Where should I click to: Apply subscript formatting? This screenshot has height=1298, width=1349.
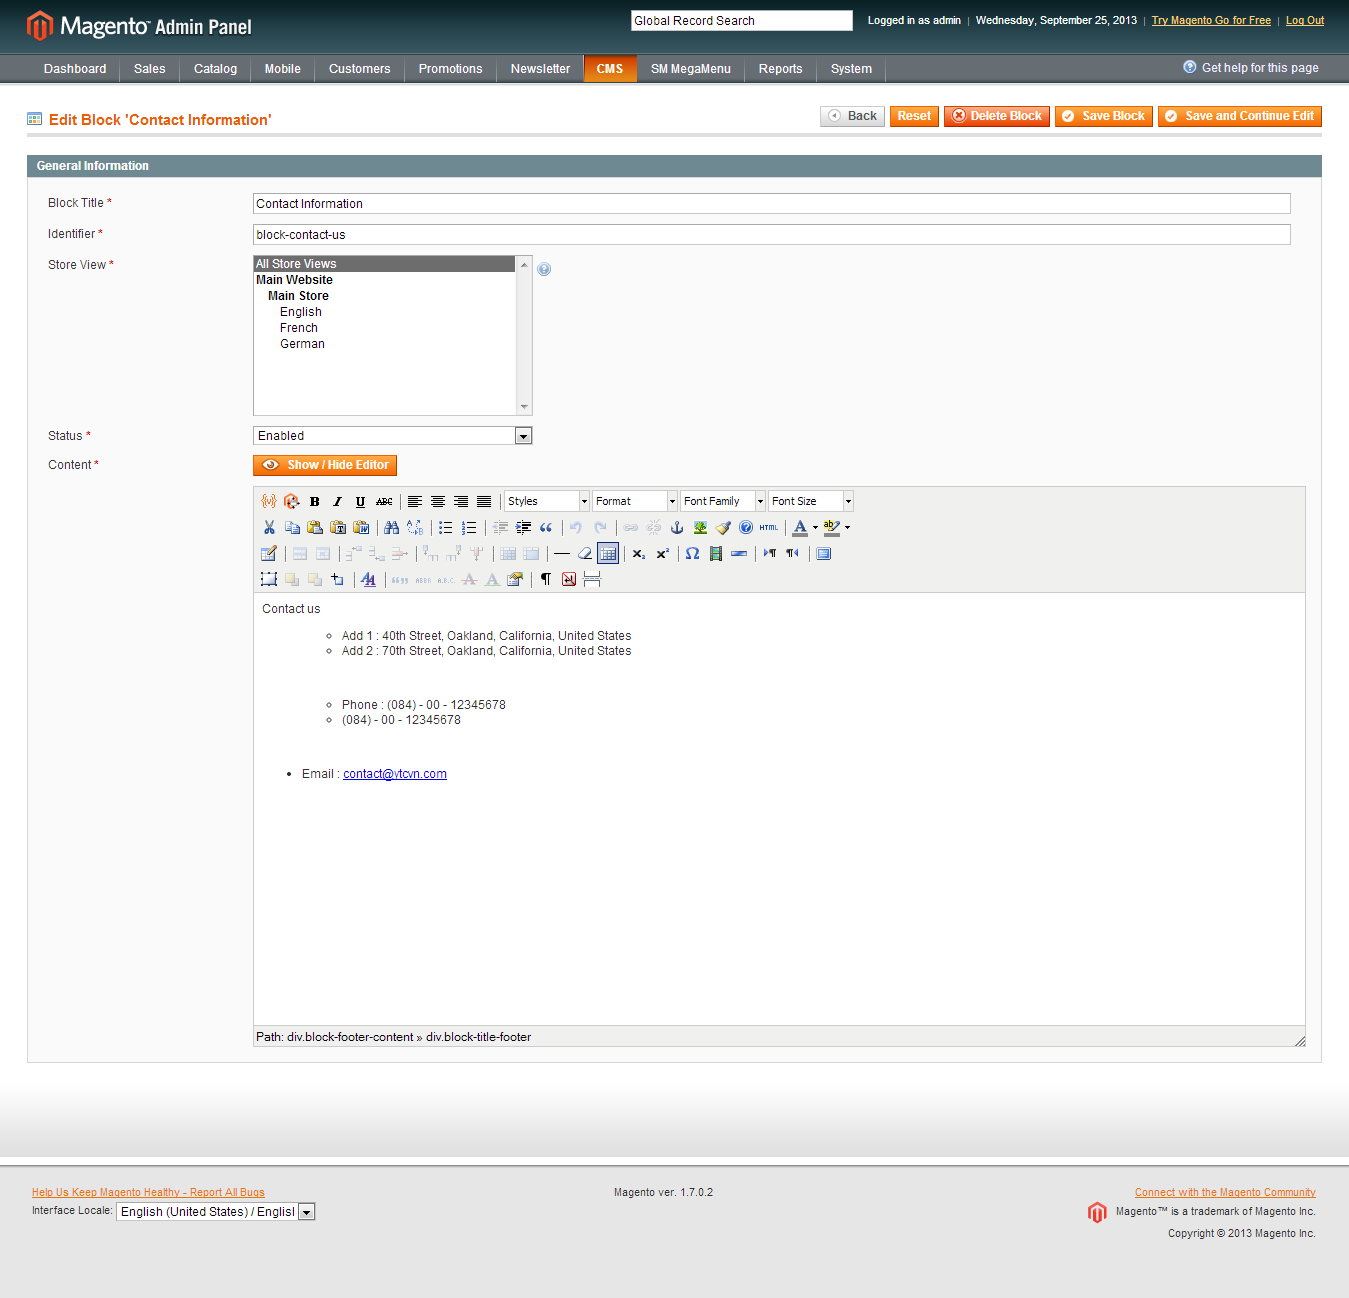(639, 553)
